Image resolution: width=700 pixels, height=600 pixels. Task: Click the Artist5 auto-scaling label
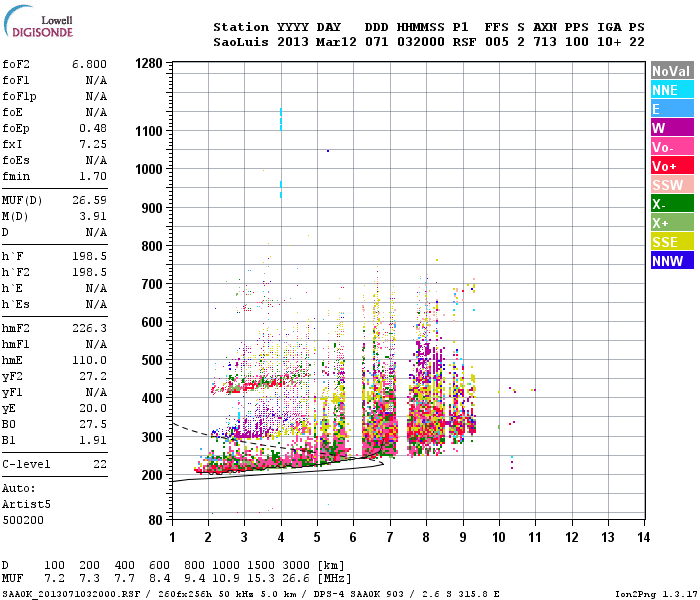click(26, 504)
